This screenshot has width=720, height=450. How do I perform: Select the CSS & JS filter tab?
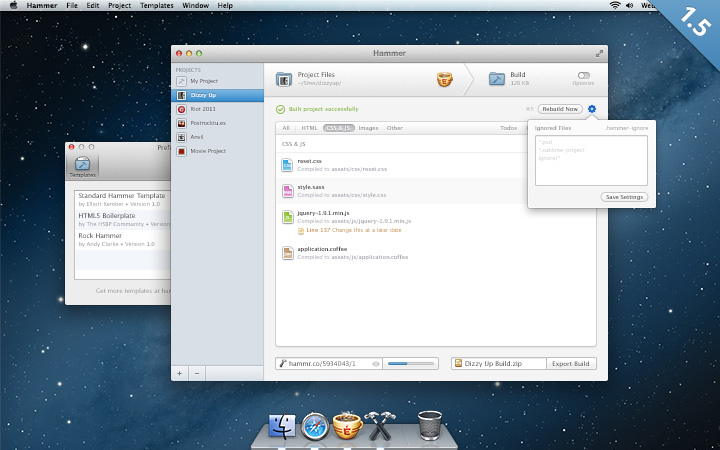pyautogui.click(x=339, y=128)
